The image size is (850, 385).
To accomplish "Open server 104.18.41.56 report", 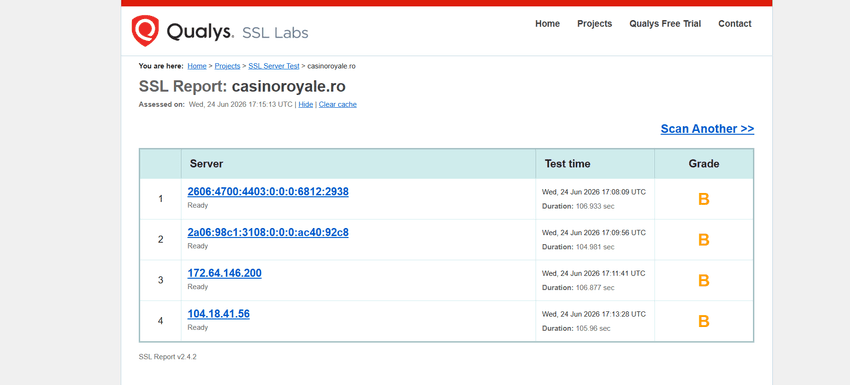I will pos(218,313).
